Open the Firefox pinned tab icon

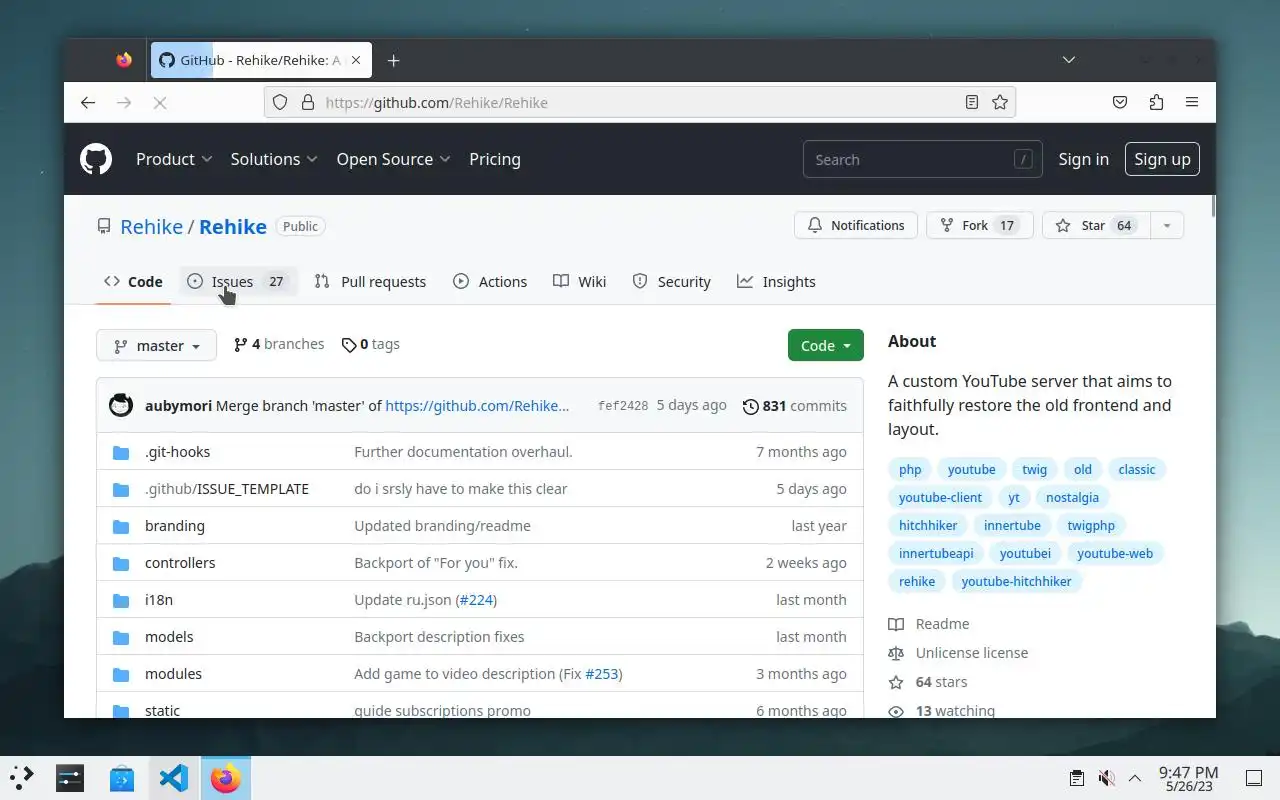pos(124,60)
